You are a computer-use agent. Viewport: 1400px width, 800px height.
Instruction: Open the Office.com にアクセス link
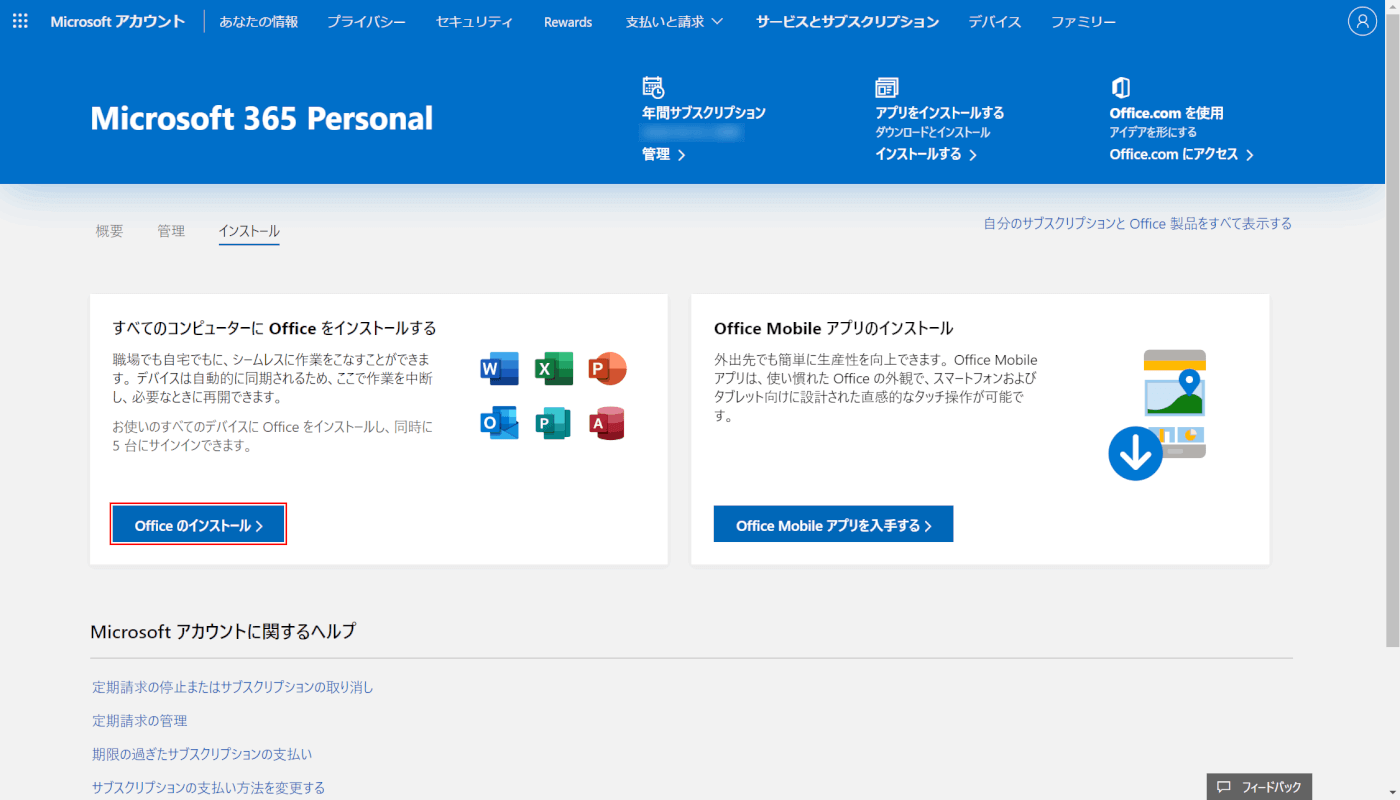point(1181,154)
